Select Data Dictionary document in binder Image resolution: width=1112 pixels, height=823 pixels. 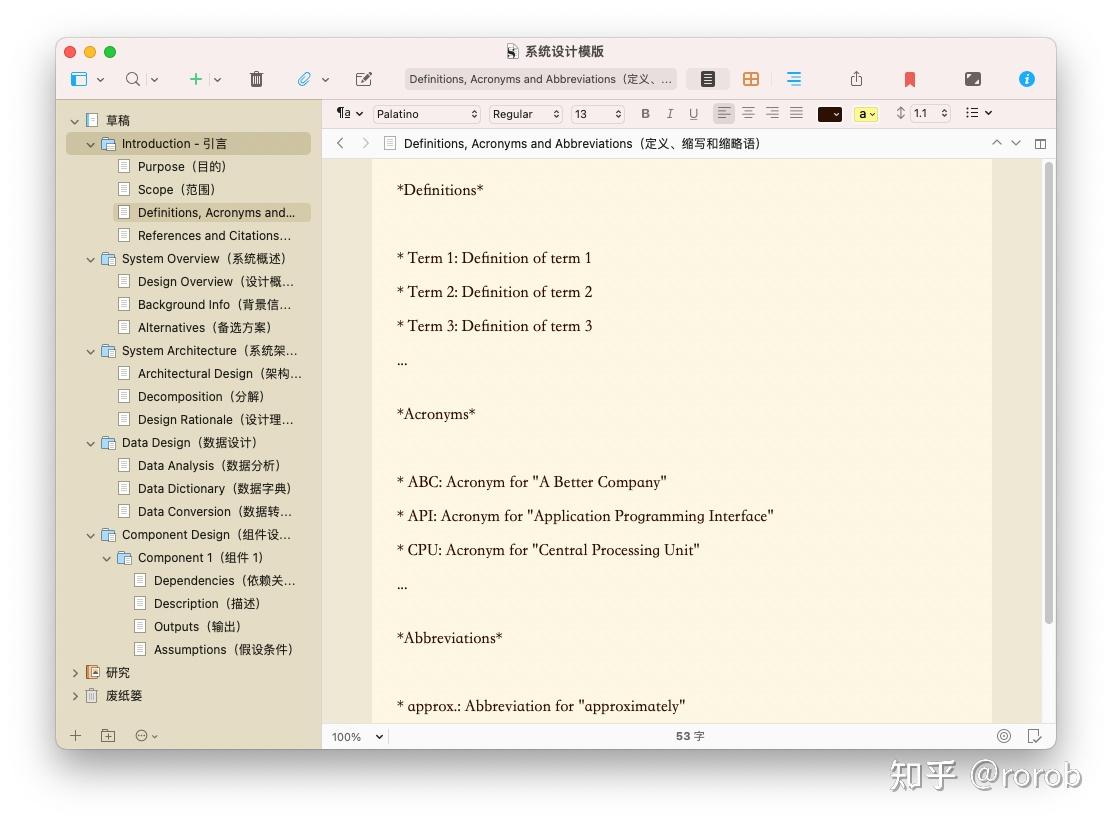(x=214, y=489)
